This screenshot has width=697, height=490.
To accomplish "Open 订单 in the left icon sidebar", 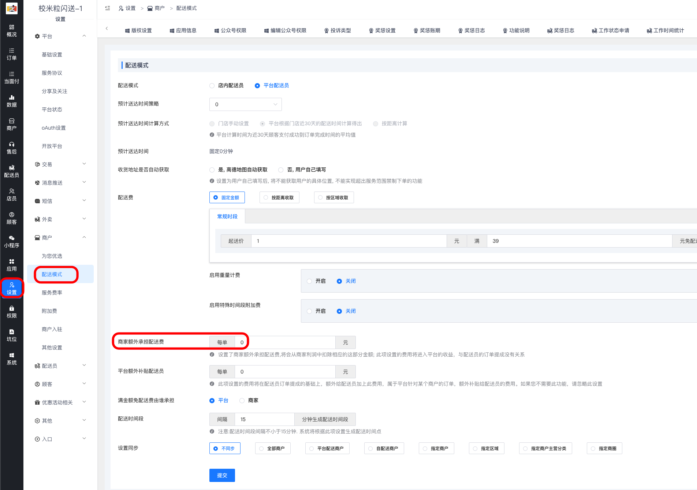I will click(11, 52).
